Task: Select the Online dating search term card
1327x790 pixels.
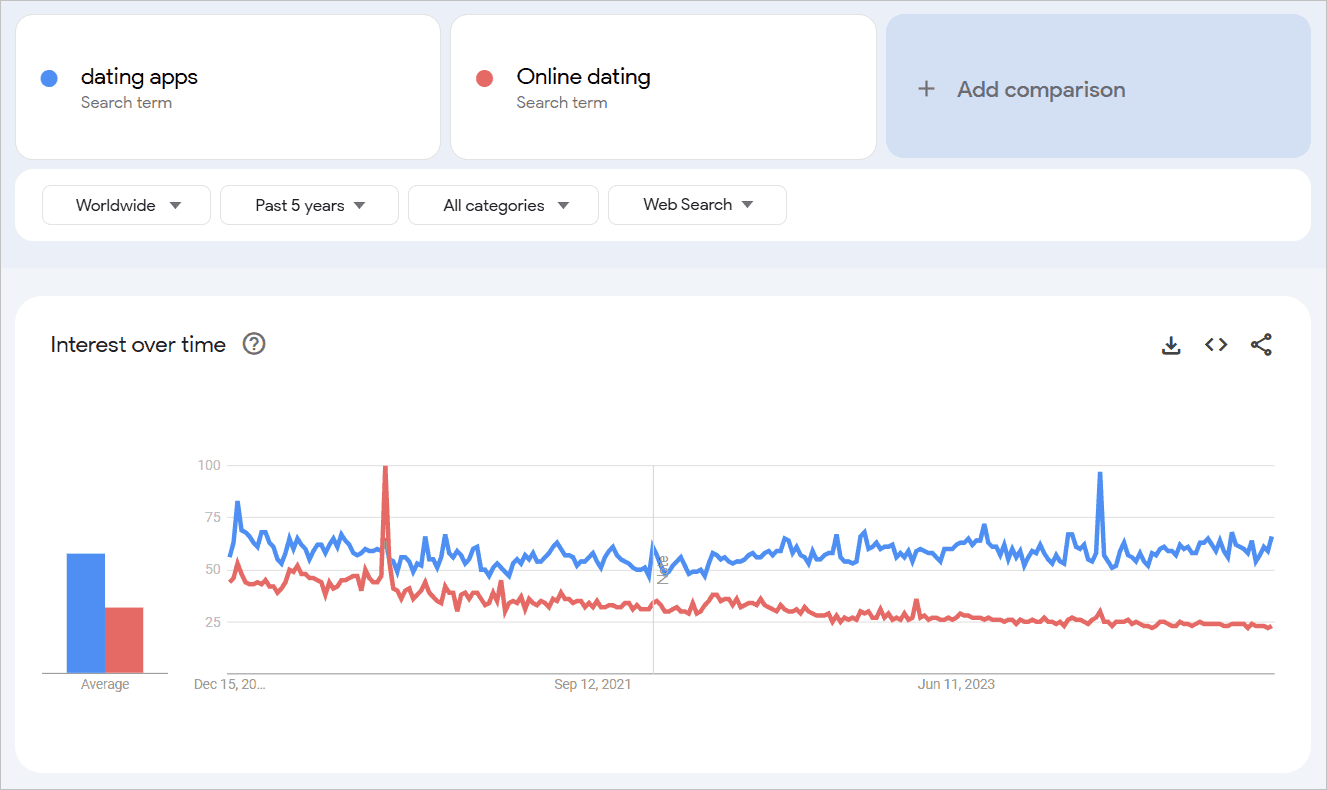Action: point(663,86)
